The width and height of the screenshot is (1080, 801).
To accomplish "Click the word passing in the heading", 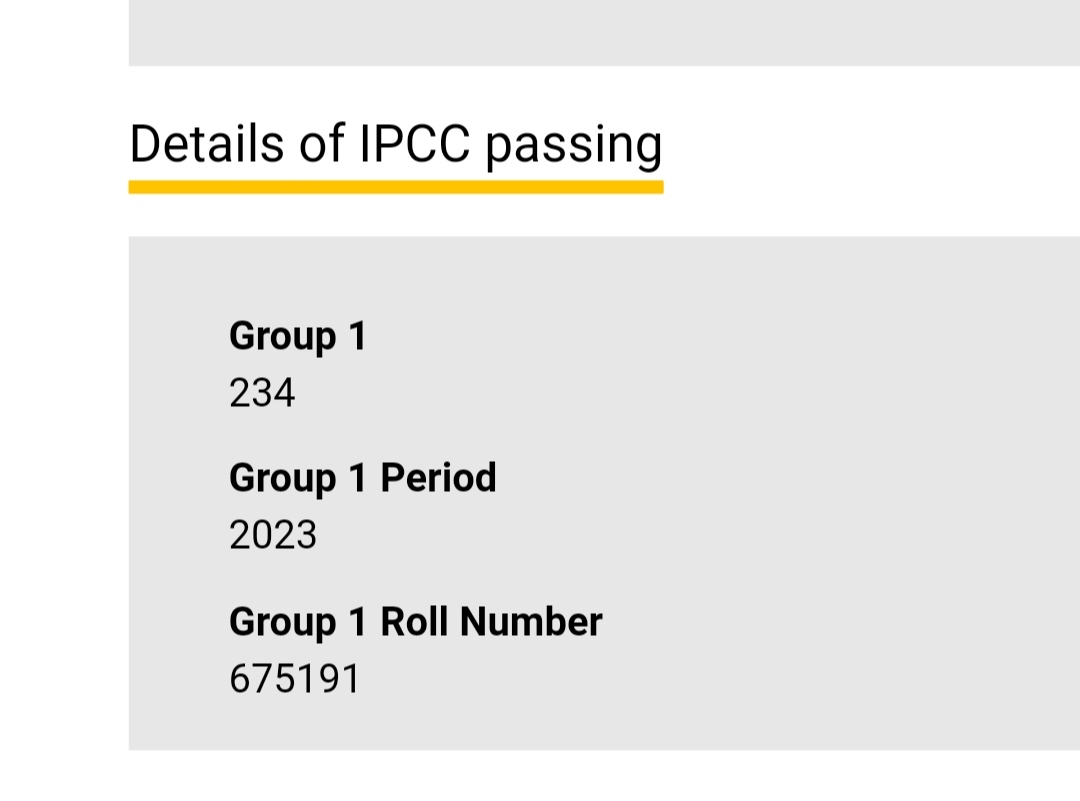I will click(x=573, y=146).
